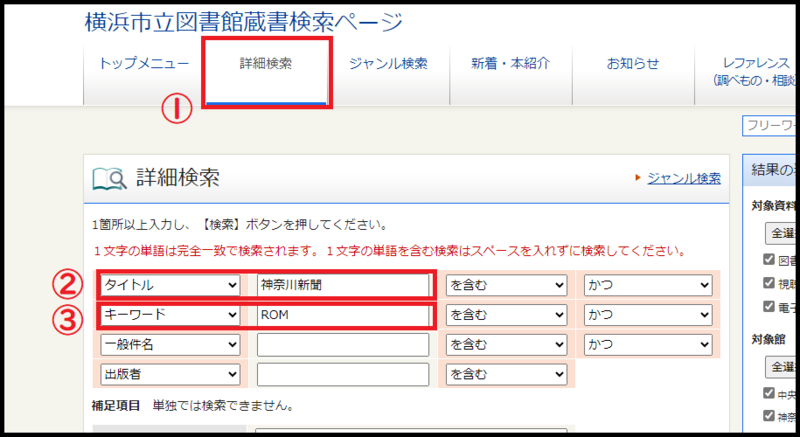
Task: Open the かつ dropdown in the キーワード row
Action: [648, 315]
